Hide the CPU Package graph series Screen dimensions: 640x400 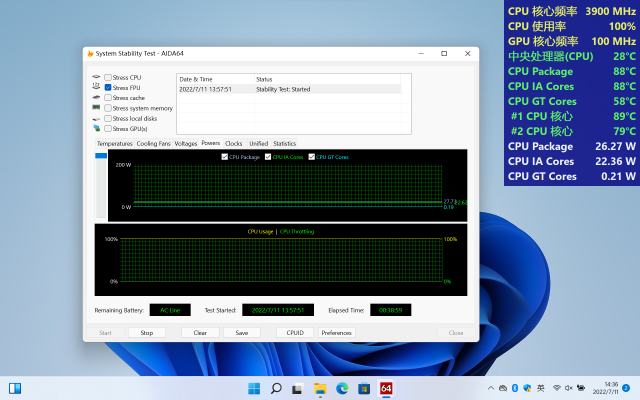pos(225,156)
